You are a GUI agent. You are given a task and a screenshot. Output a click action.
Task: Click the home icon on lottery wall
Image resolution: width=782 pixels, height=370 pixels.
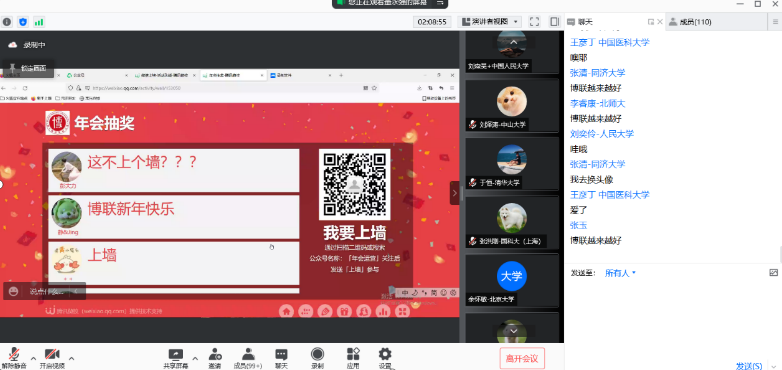click(x=286, y=311)
